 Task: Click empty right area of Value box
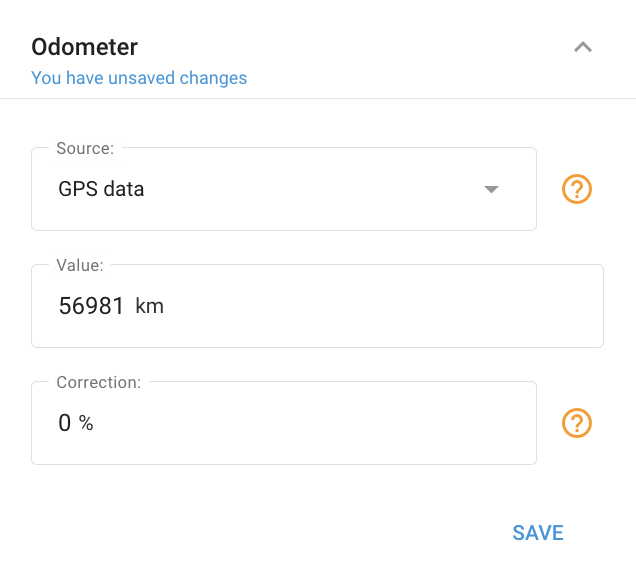point(383,306)
